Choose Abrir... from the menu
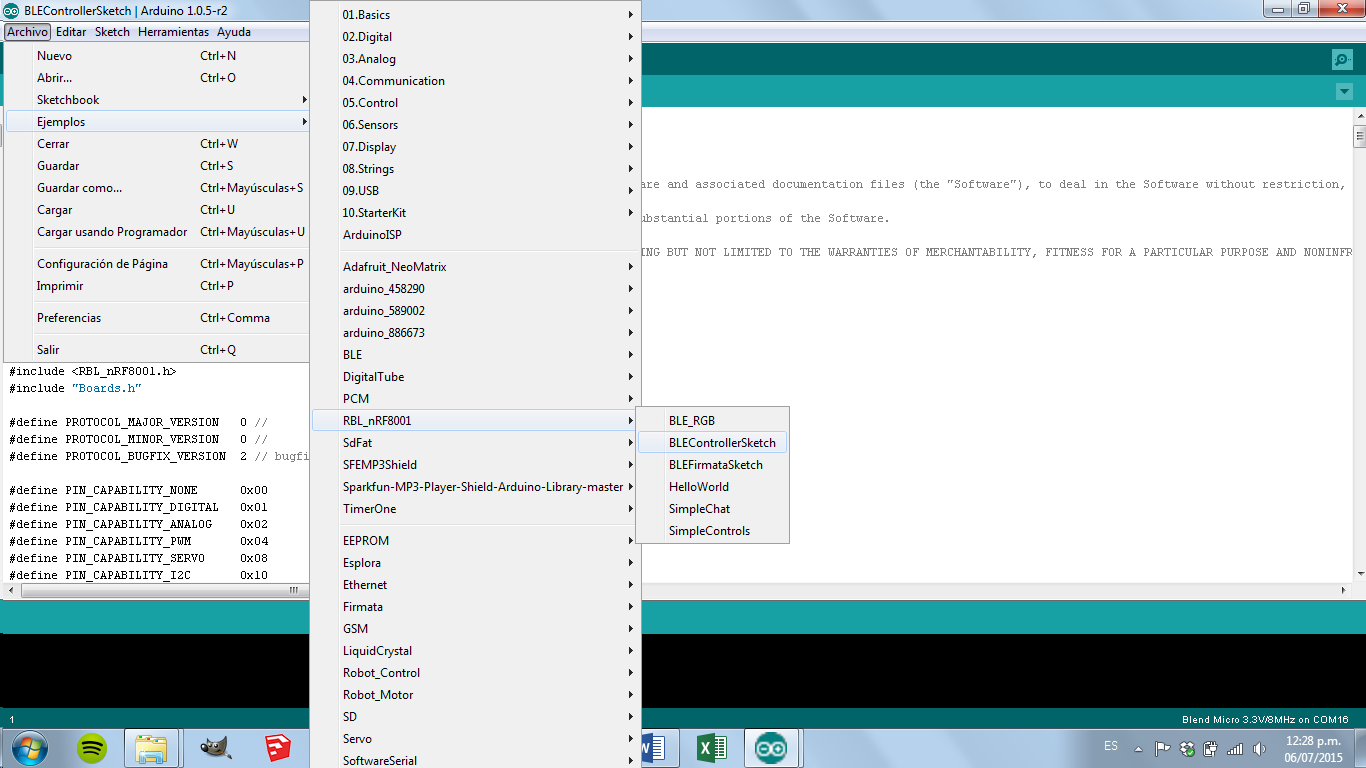Image resolution: width=1366 pixels, height=768 pixels. (x=158, y=78)
